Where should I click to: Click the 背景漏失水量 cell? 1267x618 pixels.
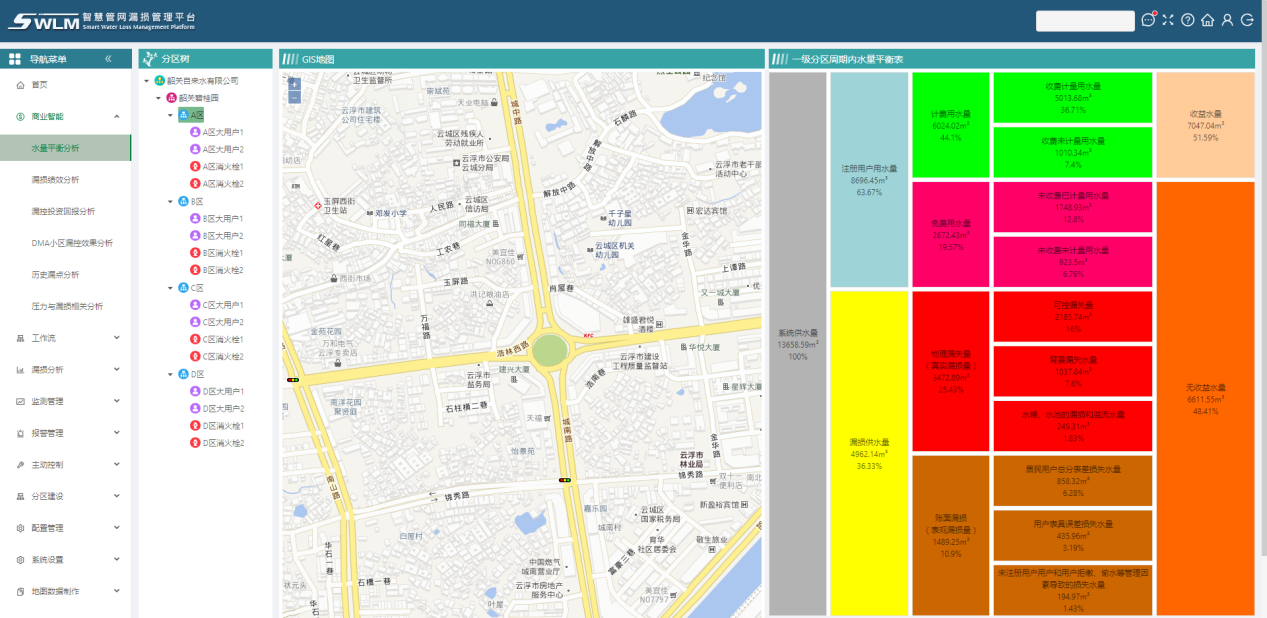click(x=1073, y=370)
